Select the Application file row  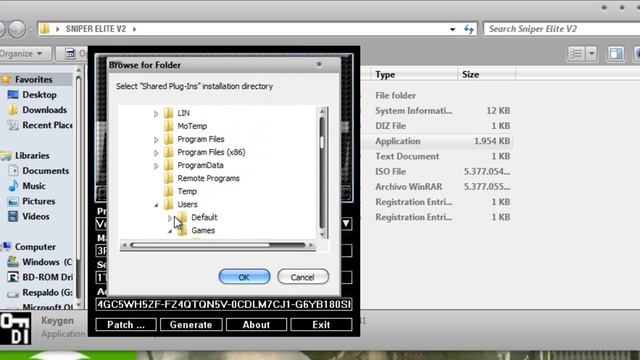coord(437,141)
